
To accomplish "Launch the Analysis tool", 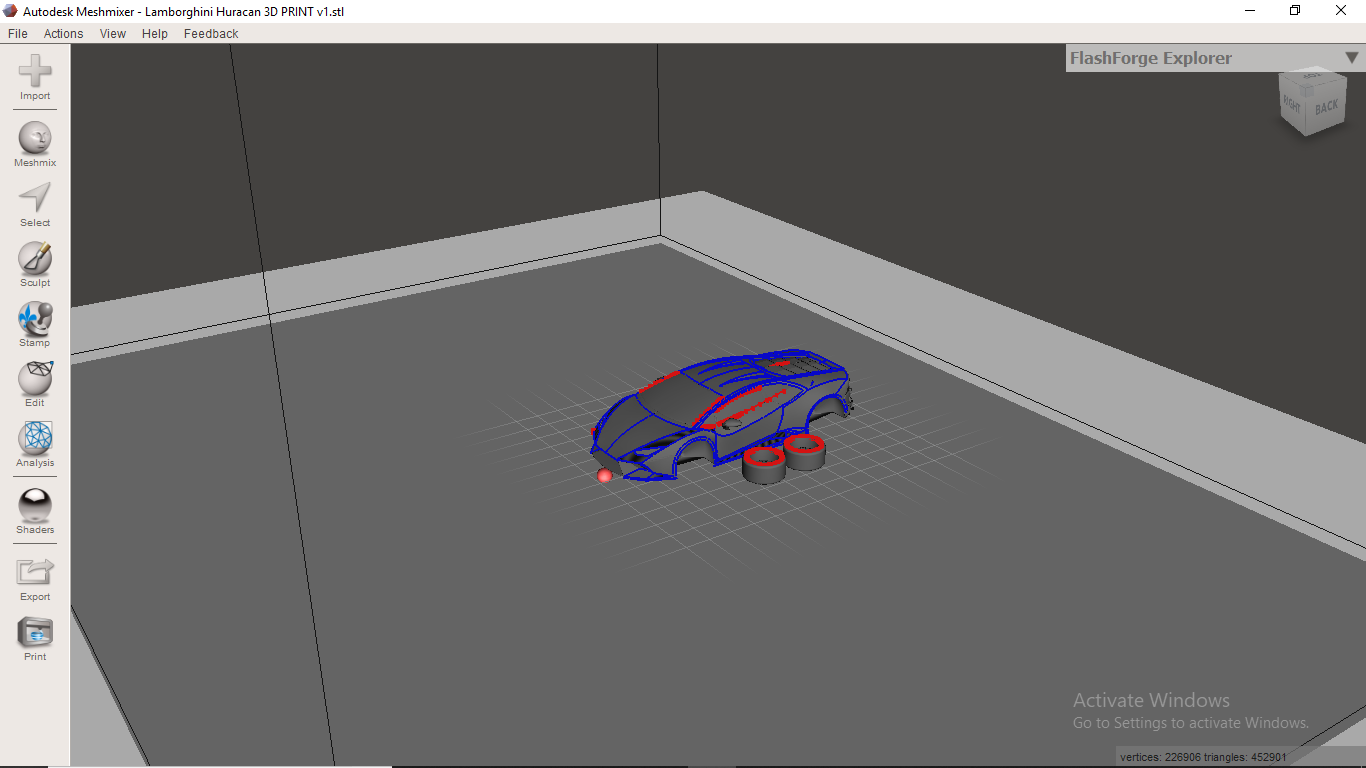I will click(35, 438).
